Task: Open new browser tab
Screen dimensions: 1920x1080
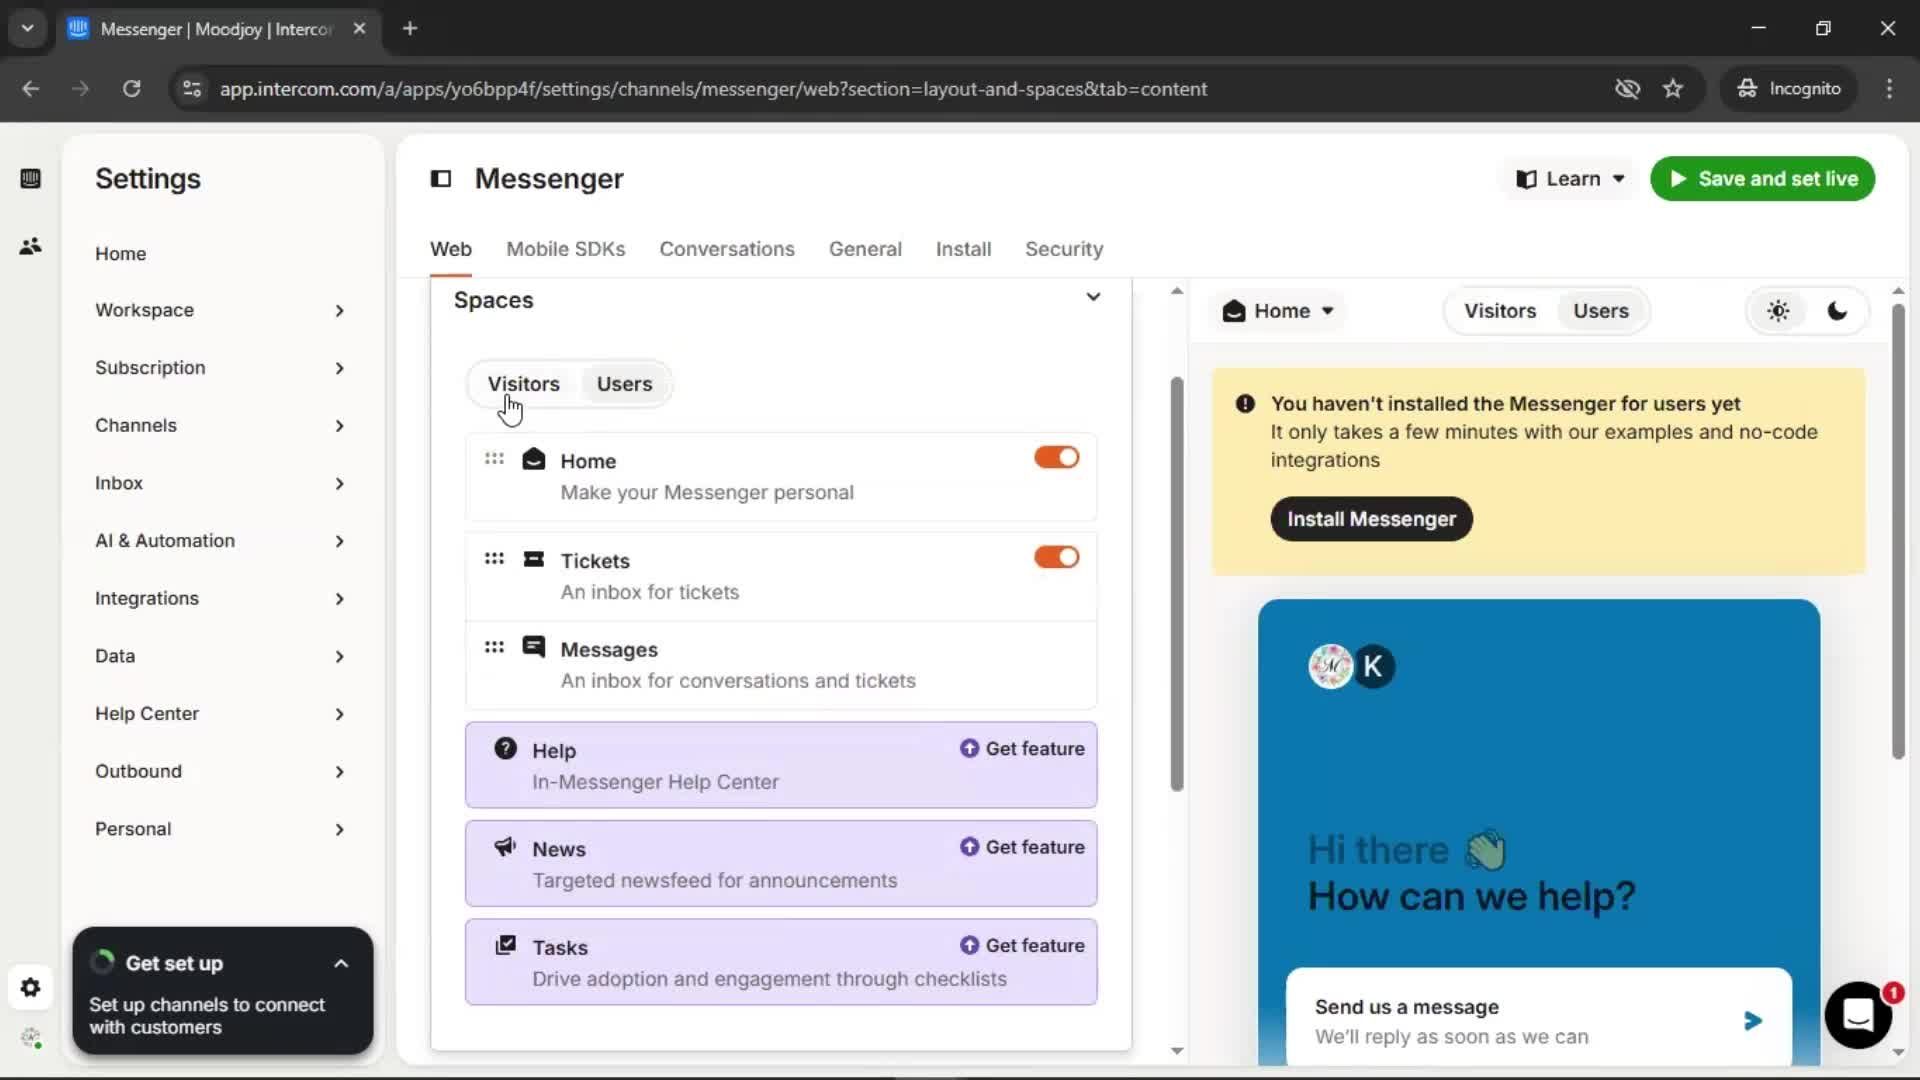Action: click(x=410, y=29)
